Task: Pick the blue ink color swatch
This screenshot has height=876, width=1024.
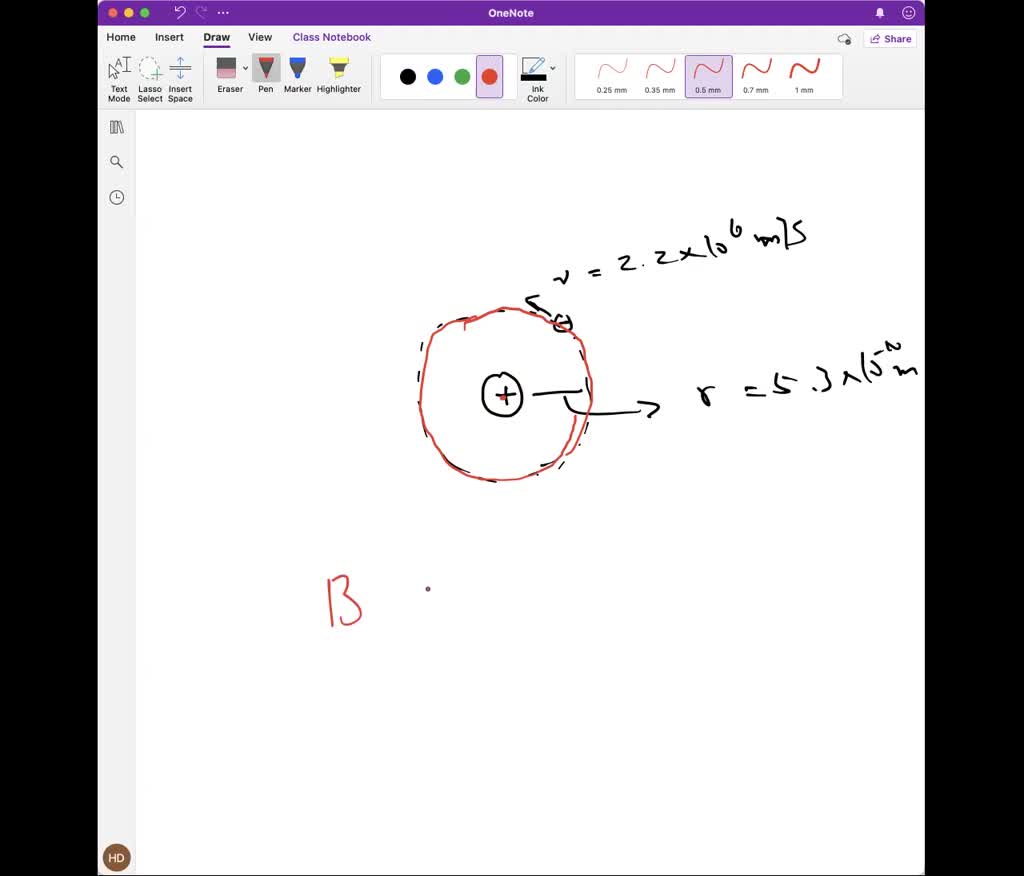Action: coord(434,76)
